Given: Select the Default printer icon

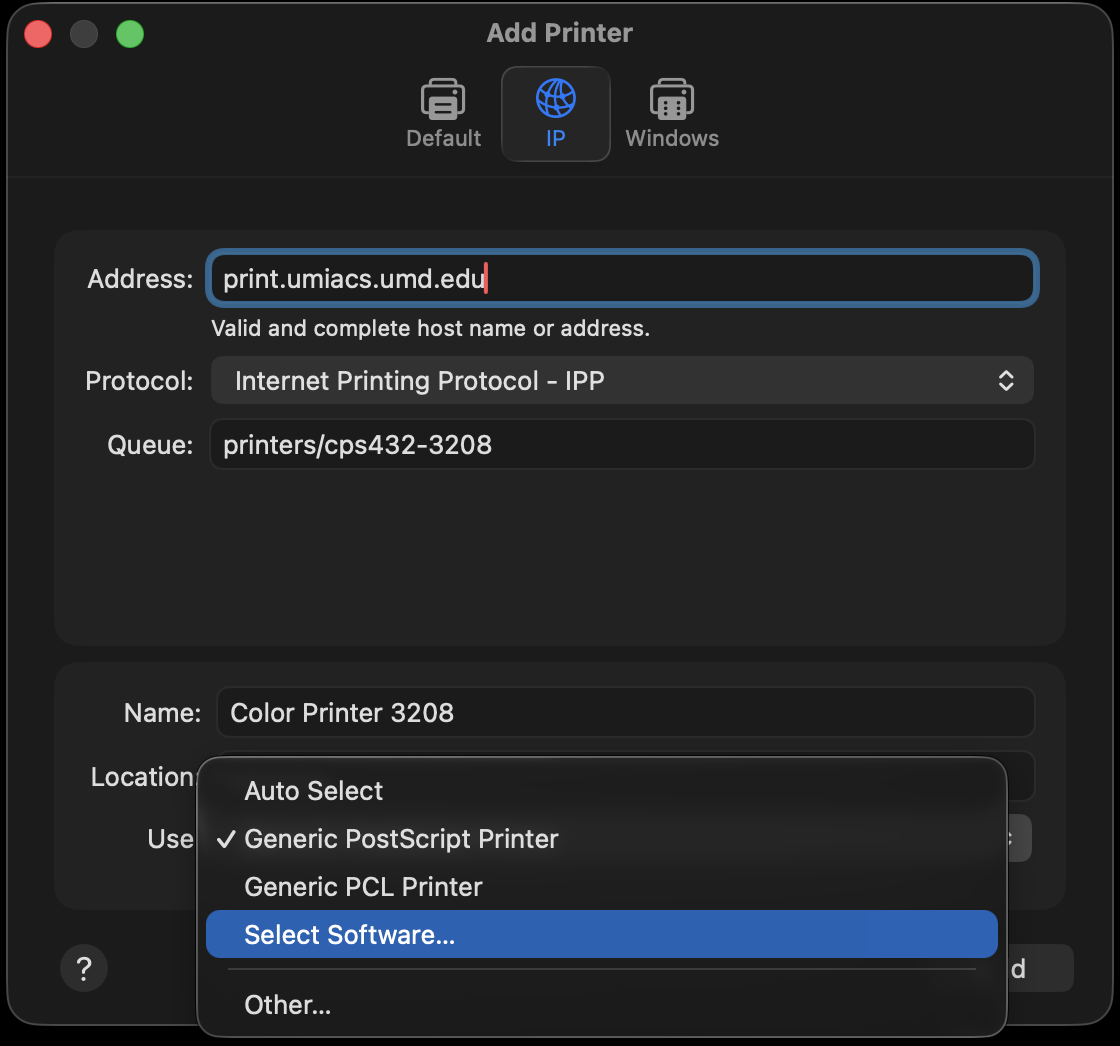Looking at the screenshot, I should (x=443, y=101).
